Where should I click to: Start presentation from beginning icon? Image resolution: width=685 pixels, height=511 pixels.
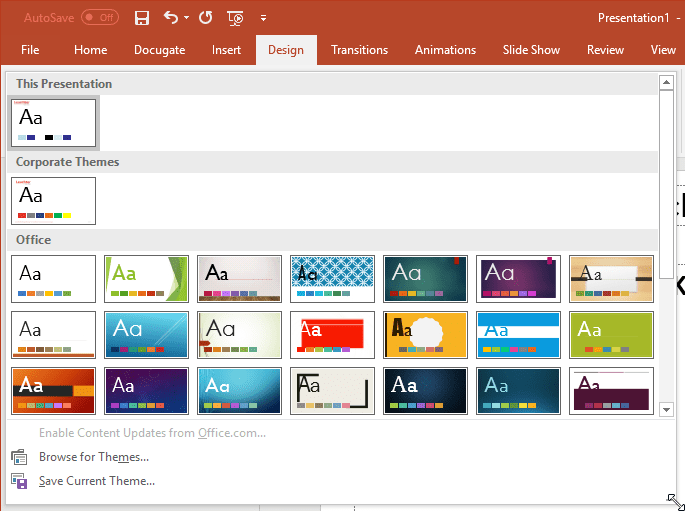(235, 18)
